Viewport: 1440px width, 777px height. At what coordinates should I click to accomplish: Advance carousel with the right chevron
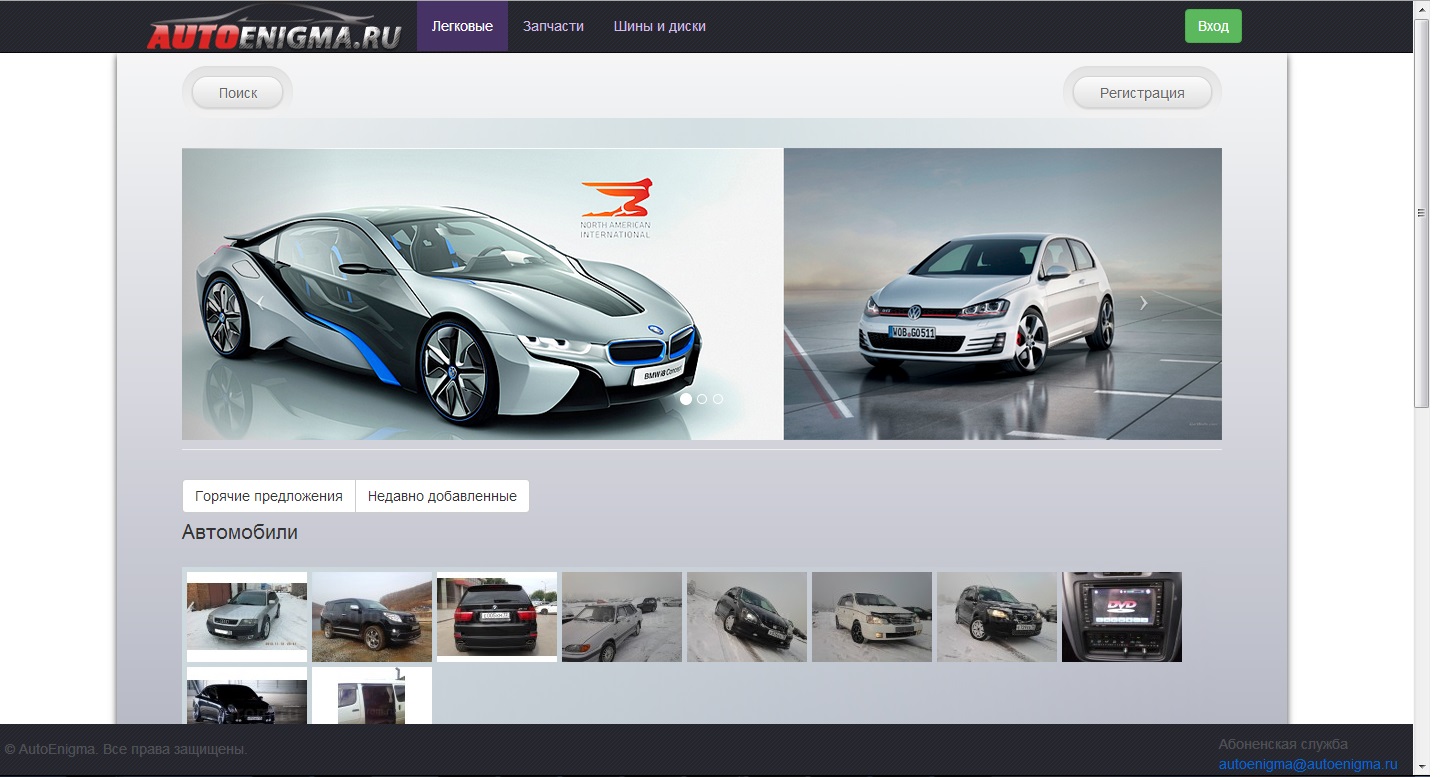[x=1144, y=302]
